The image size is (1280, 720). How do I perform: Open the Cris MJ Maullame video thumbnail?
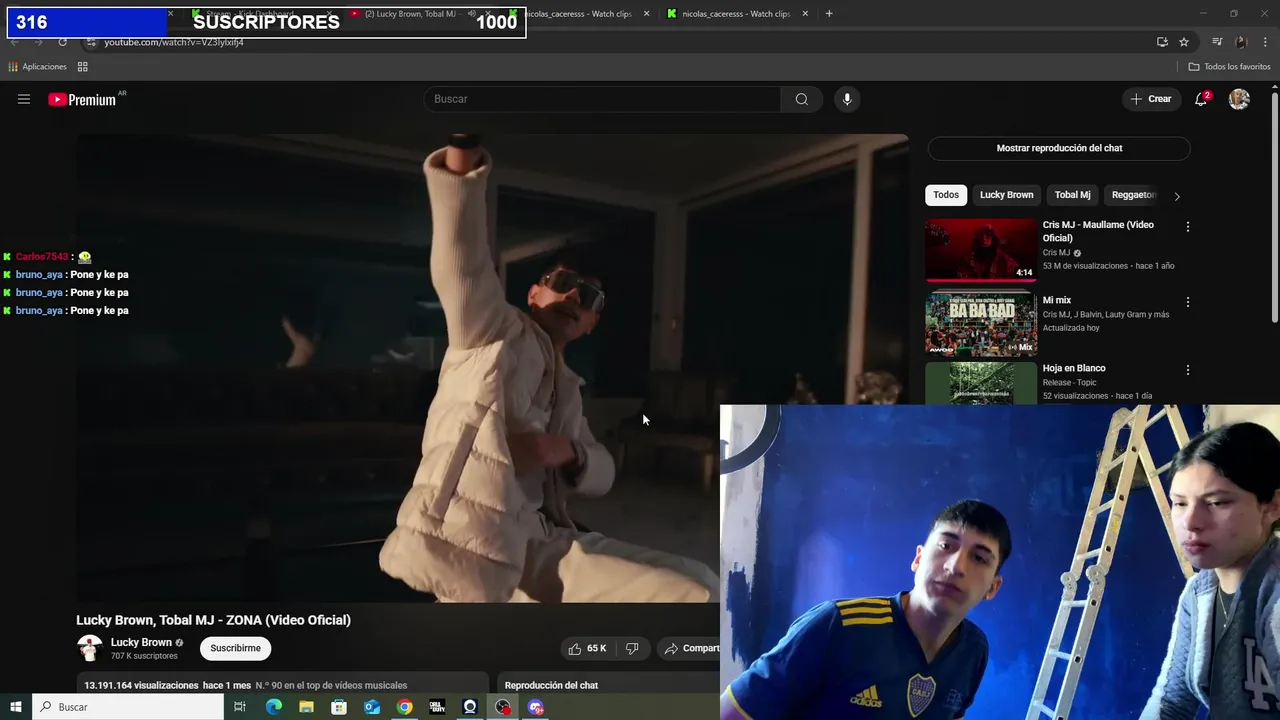(x=981, y=250)
